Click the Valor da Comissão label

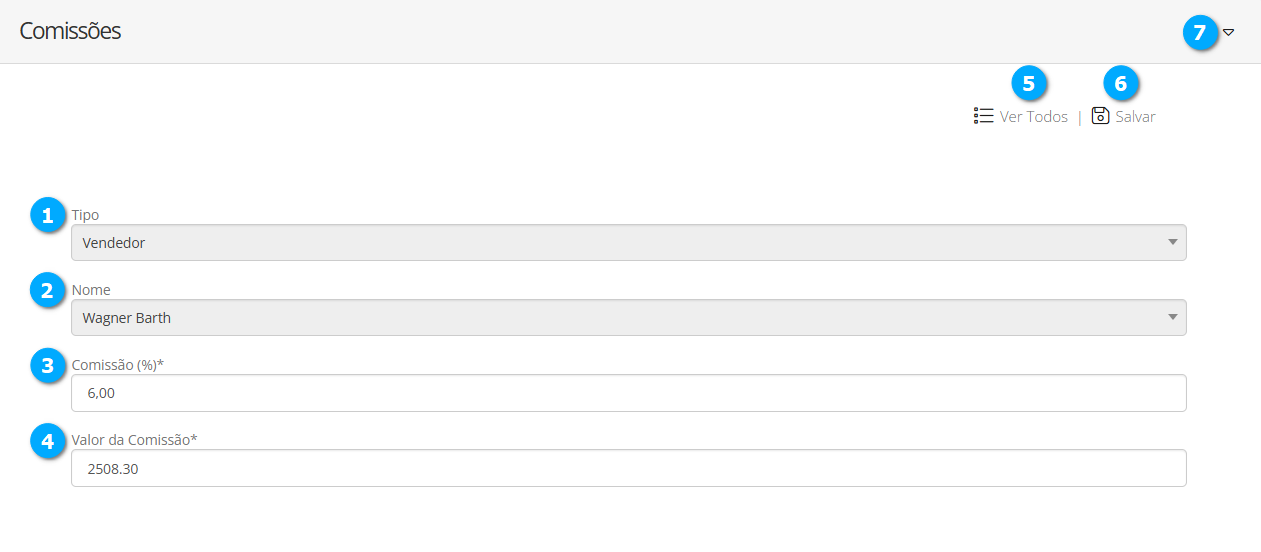click(135, 440)
